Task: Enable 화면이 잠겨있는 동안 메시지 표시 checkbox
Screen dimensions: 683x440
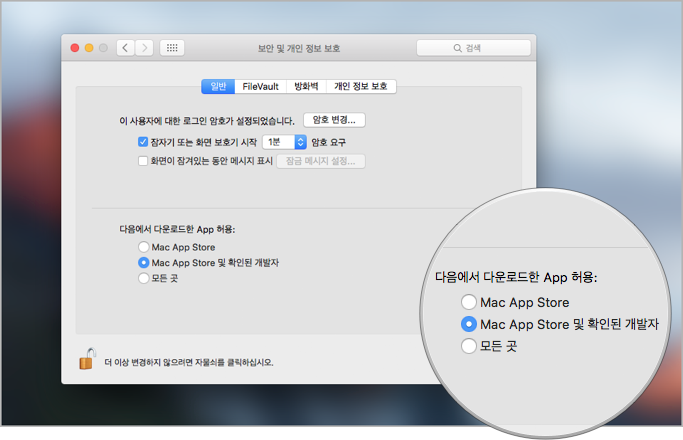Action: (x=143, y=161)
